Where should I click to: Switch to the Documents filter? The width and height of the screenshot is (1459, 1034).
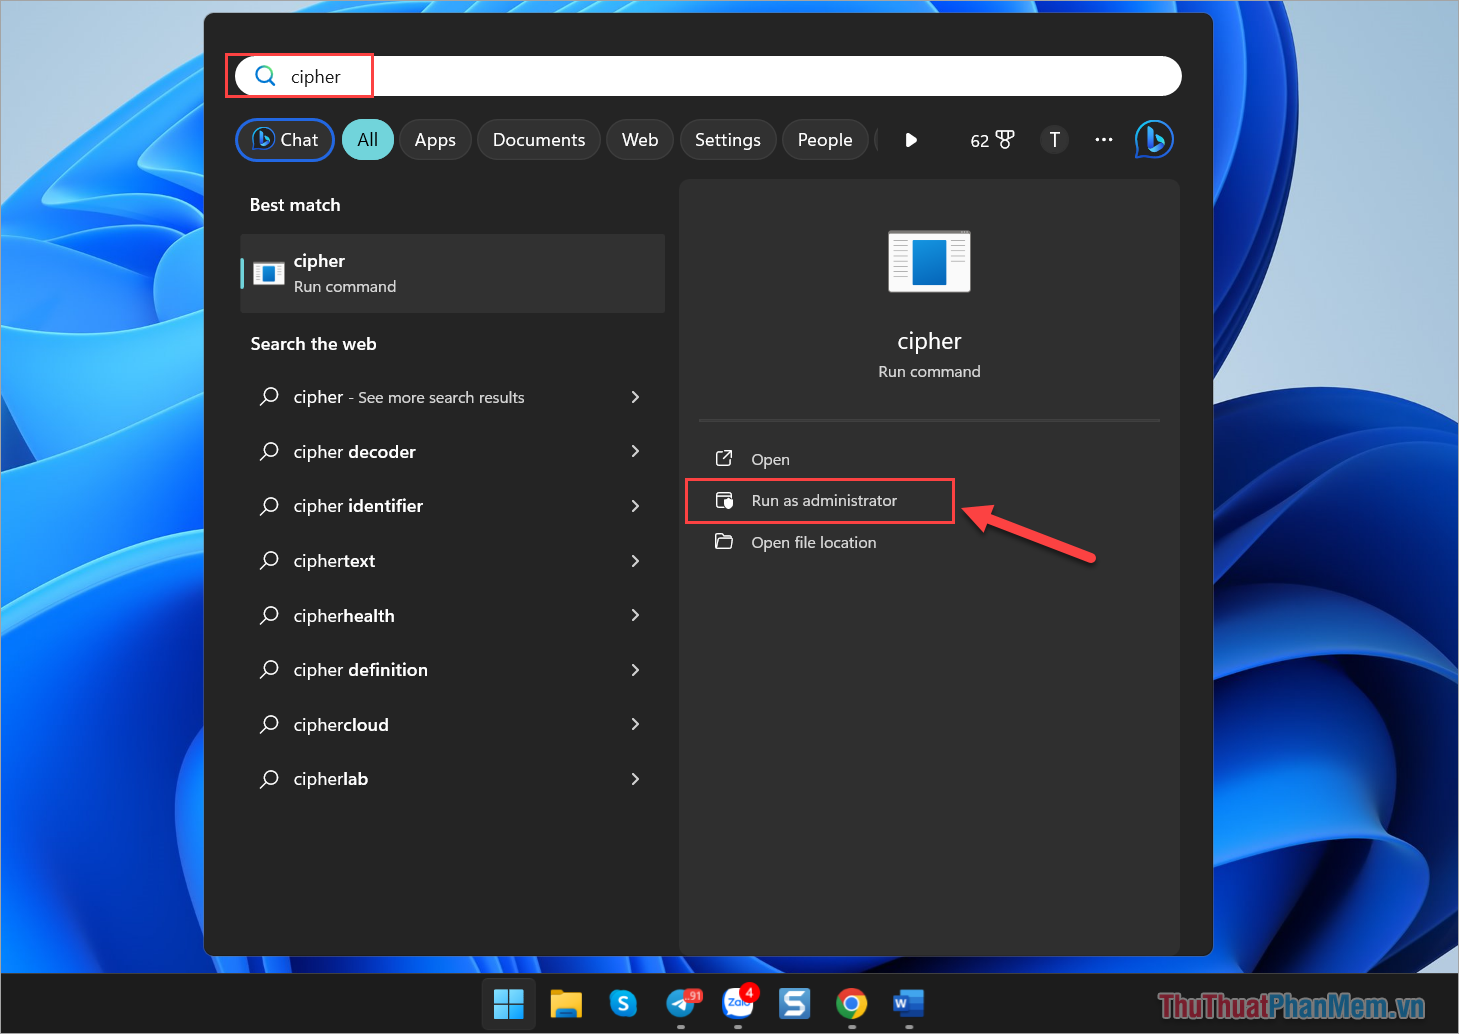tap(538, 139)
